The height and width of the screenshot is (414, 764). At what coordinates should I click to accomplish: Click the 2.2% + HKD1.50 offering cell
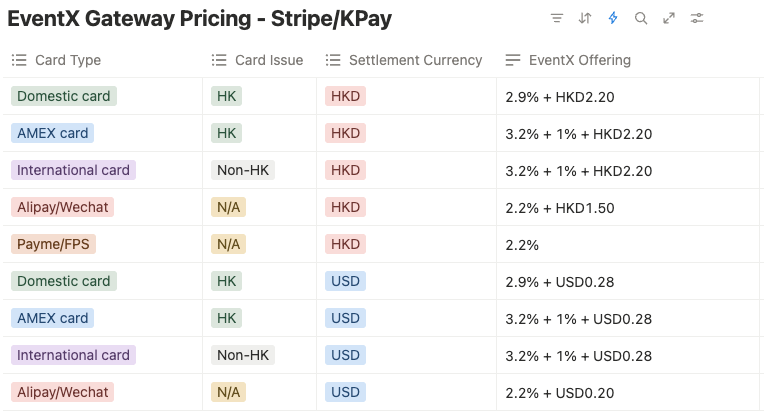pos(561,208)
